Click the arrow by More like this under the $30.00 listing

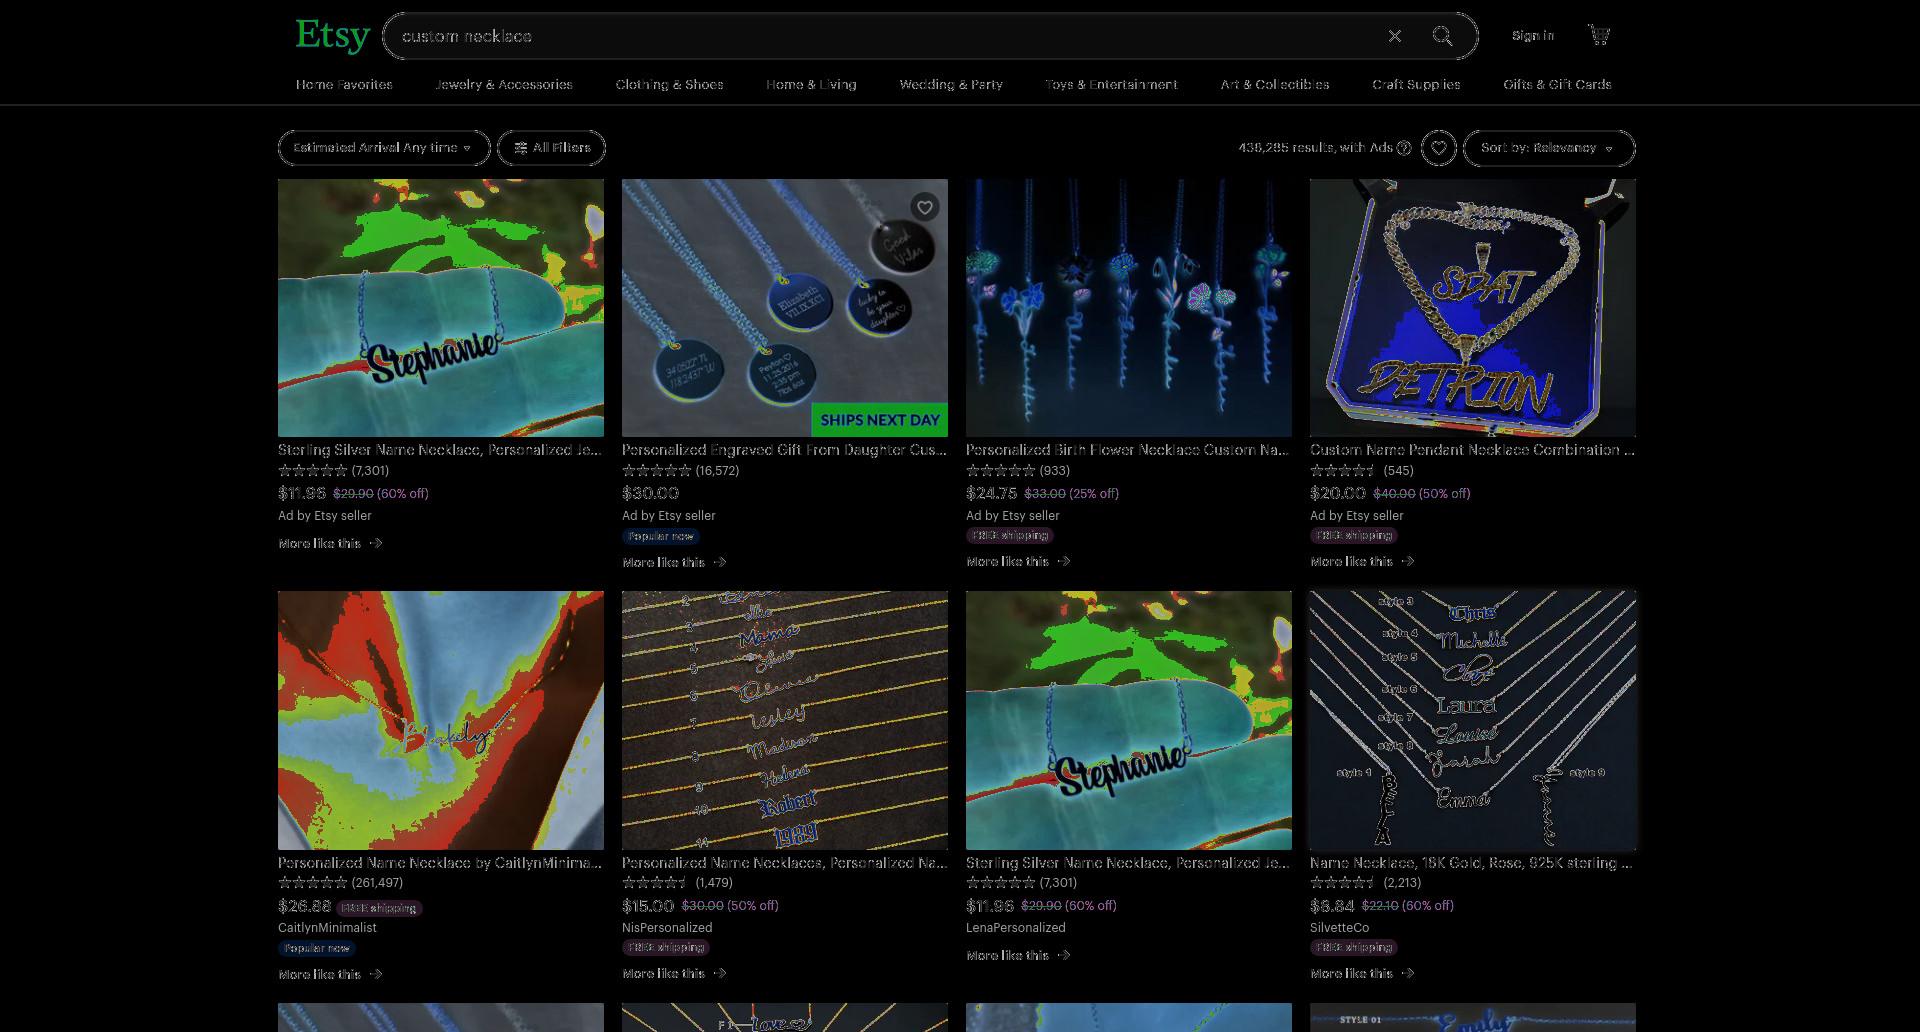pyautogui.click(x=719, y=562)
